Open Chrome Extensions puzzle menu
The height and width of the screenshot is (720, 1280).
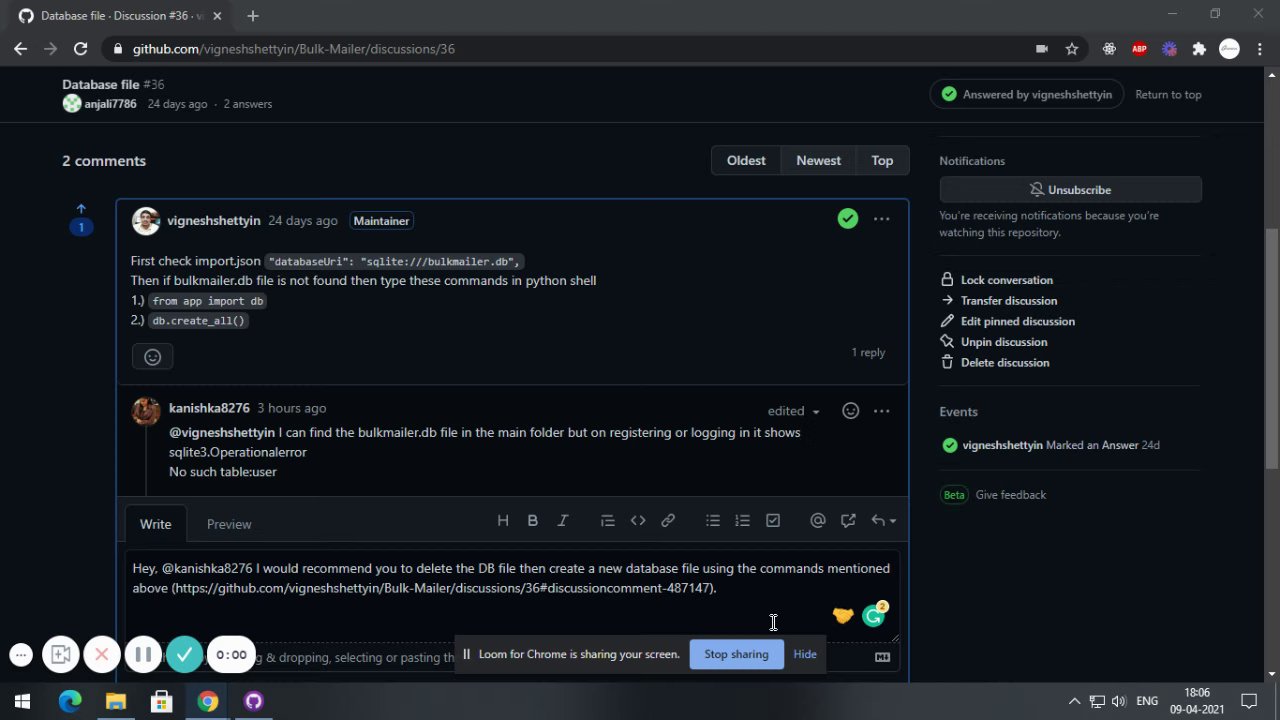[1199, 49]
